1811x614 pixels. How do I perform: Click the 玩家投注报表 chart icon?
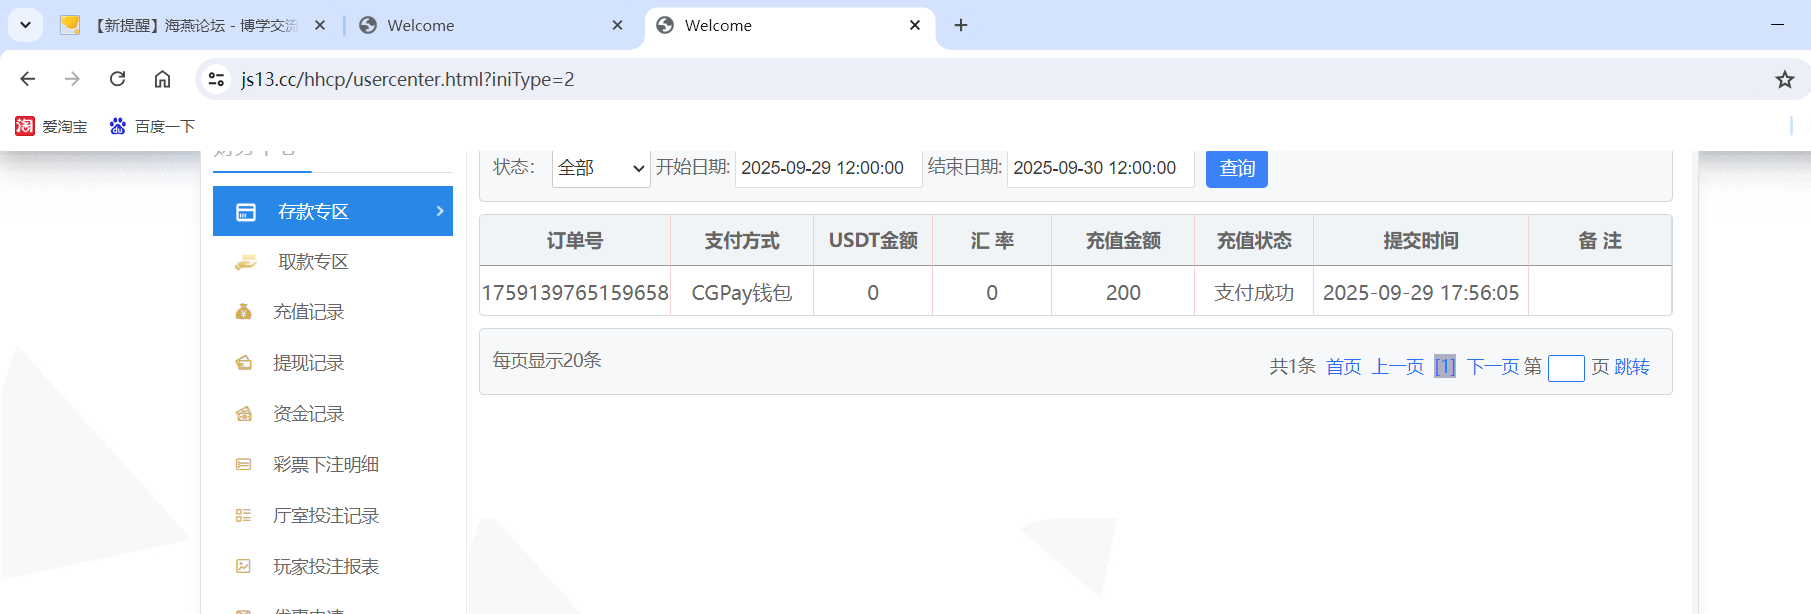tap(243, 566)
